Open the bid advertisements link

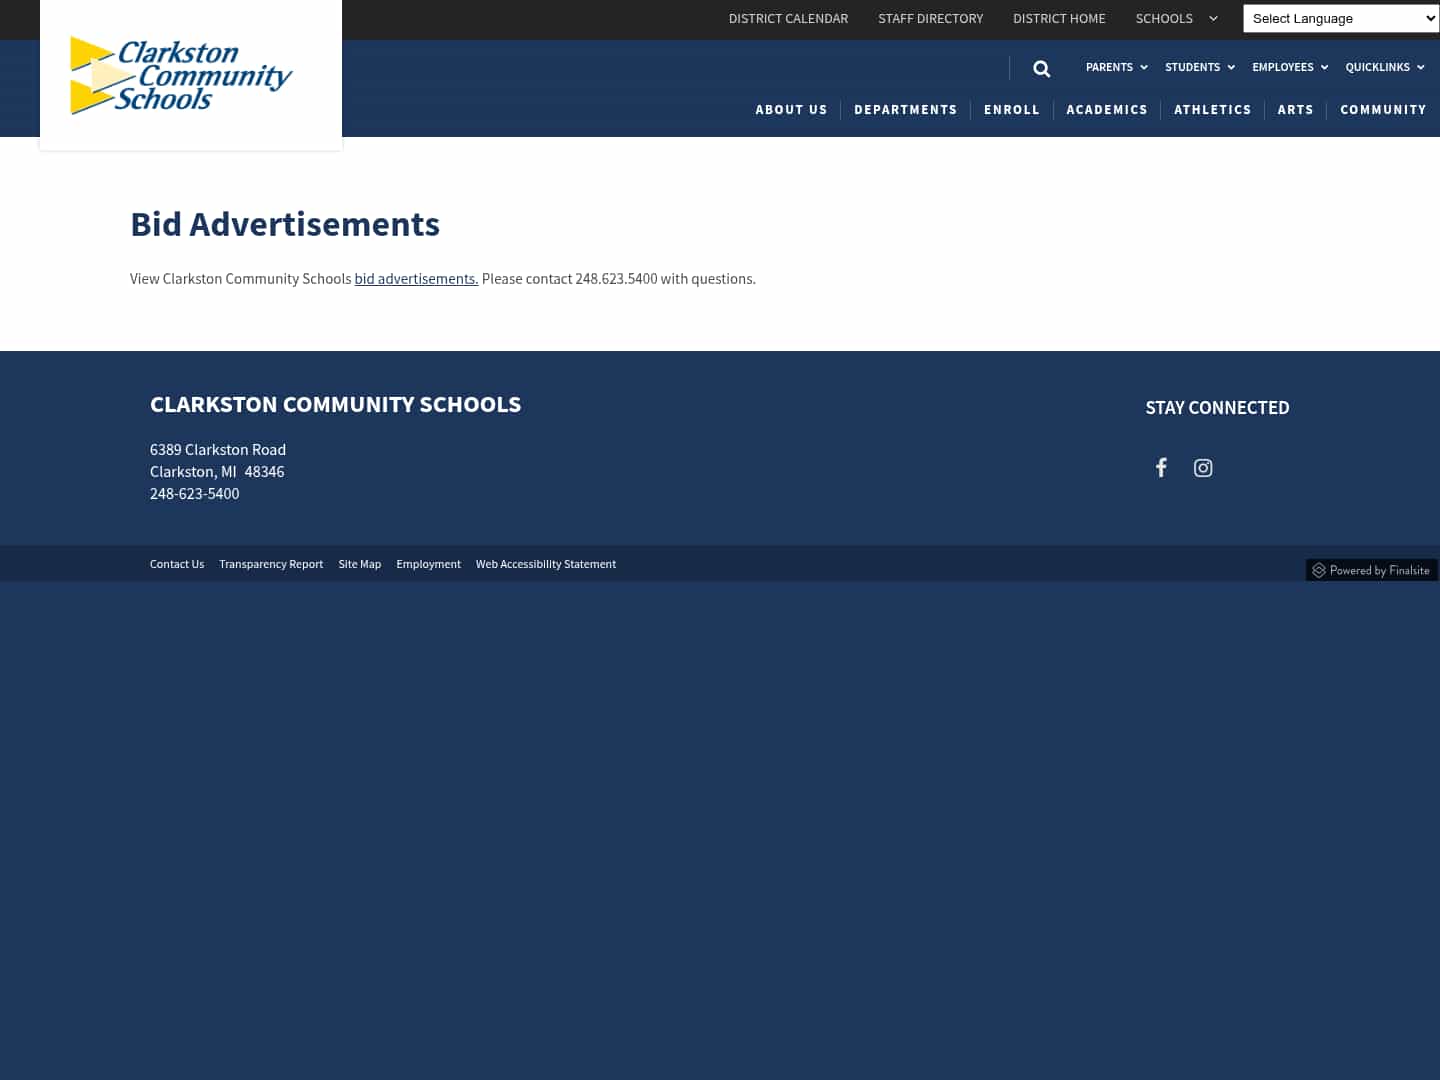[415, 279]
